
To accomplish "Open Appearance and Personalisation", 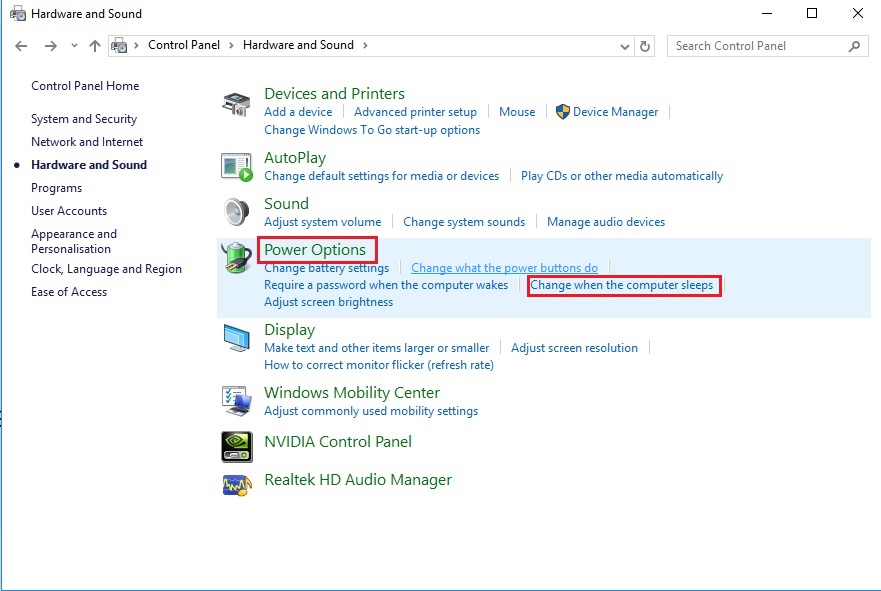I will pos(74,242).
